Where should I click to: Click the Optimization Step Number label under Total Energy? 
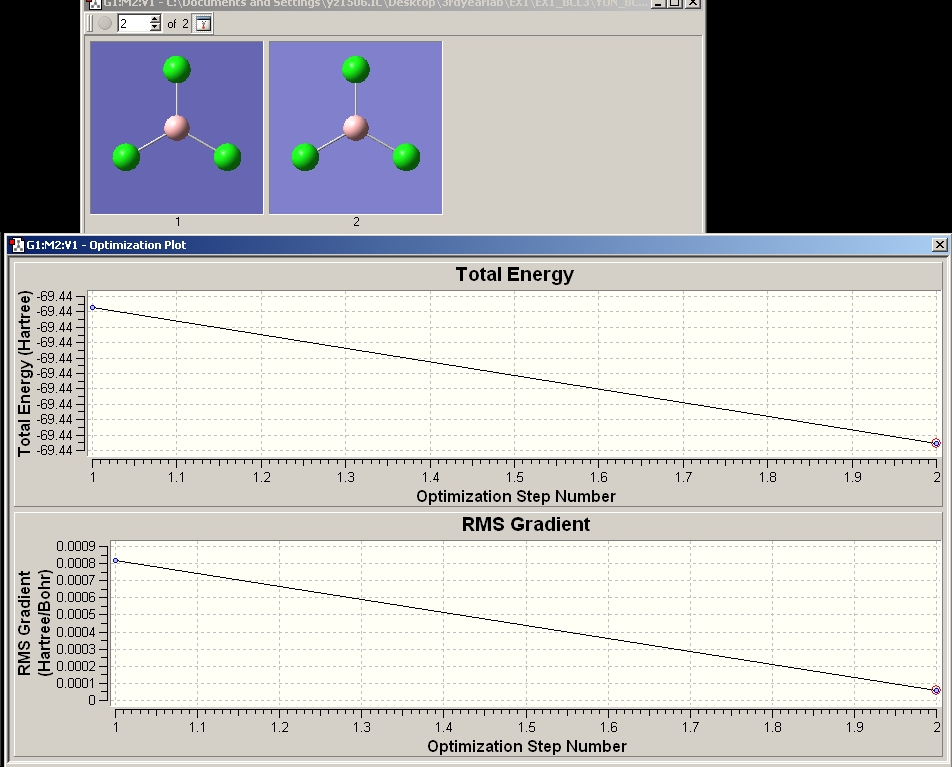pos(516,497)
